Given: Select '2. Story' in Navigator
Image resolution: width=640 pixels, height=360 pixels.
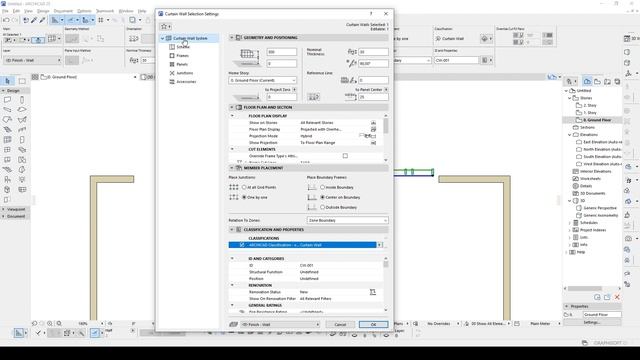Looking at the screenshot, I should 590,105.
